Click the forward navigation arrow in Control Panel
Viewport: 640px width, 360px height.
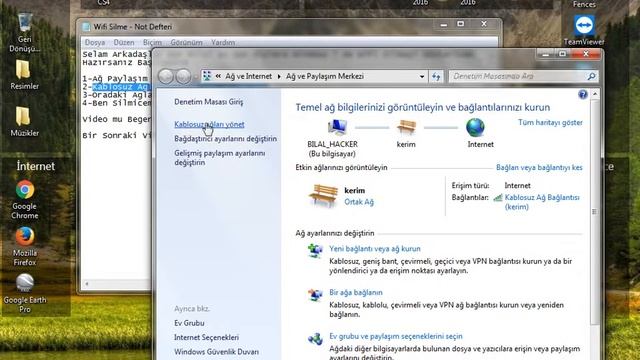tap(183, 76)
